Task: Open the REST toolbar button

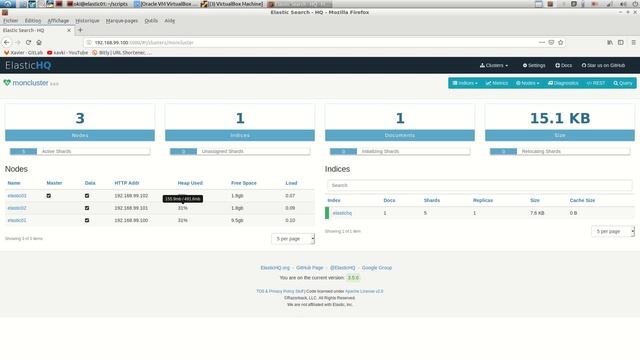Action: (x=596, y=83)
